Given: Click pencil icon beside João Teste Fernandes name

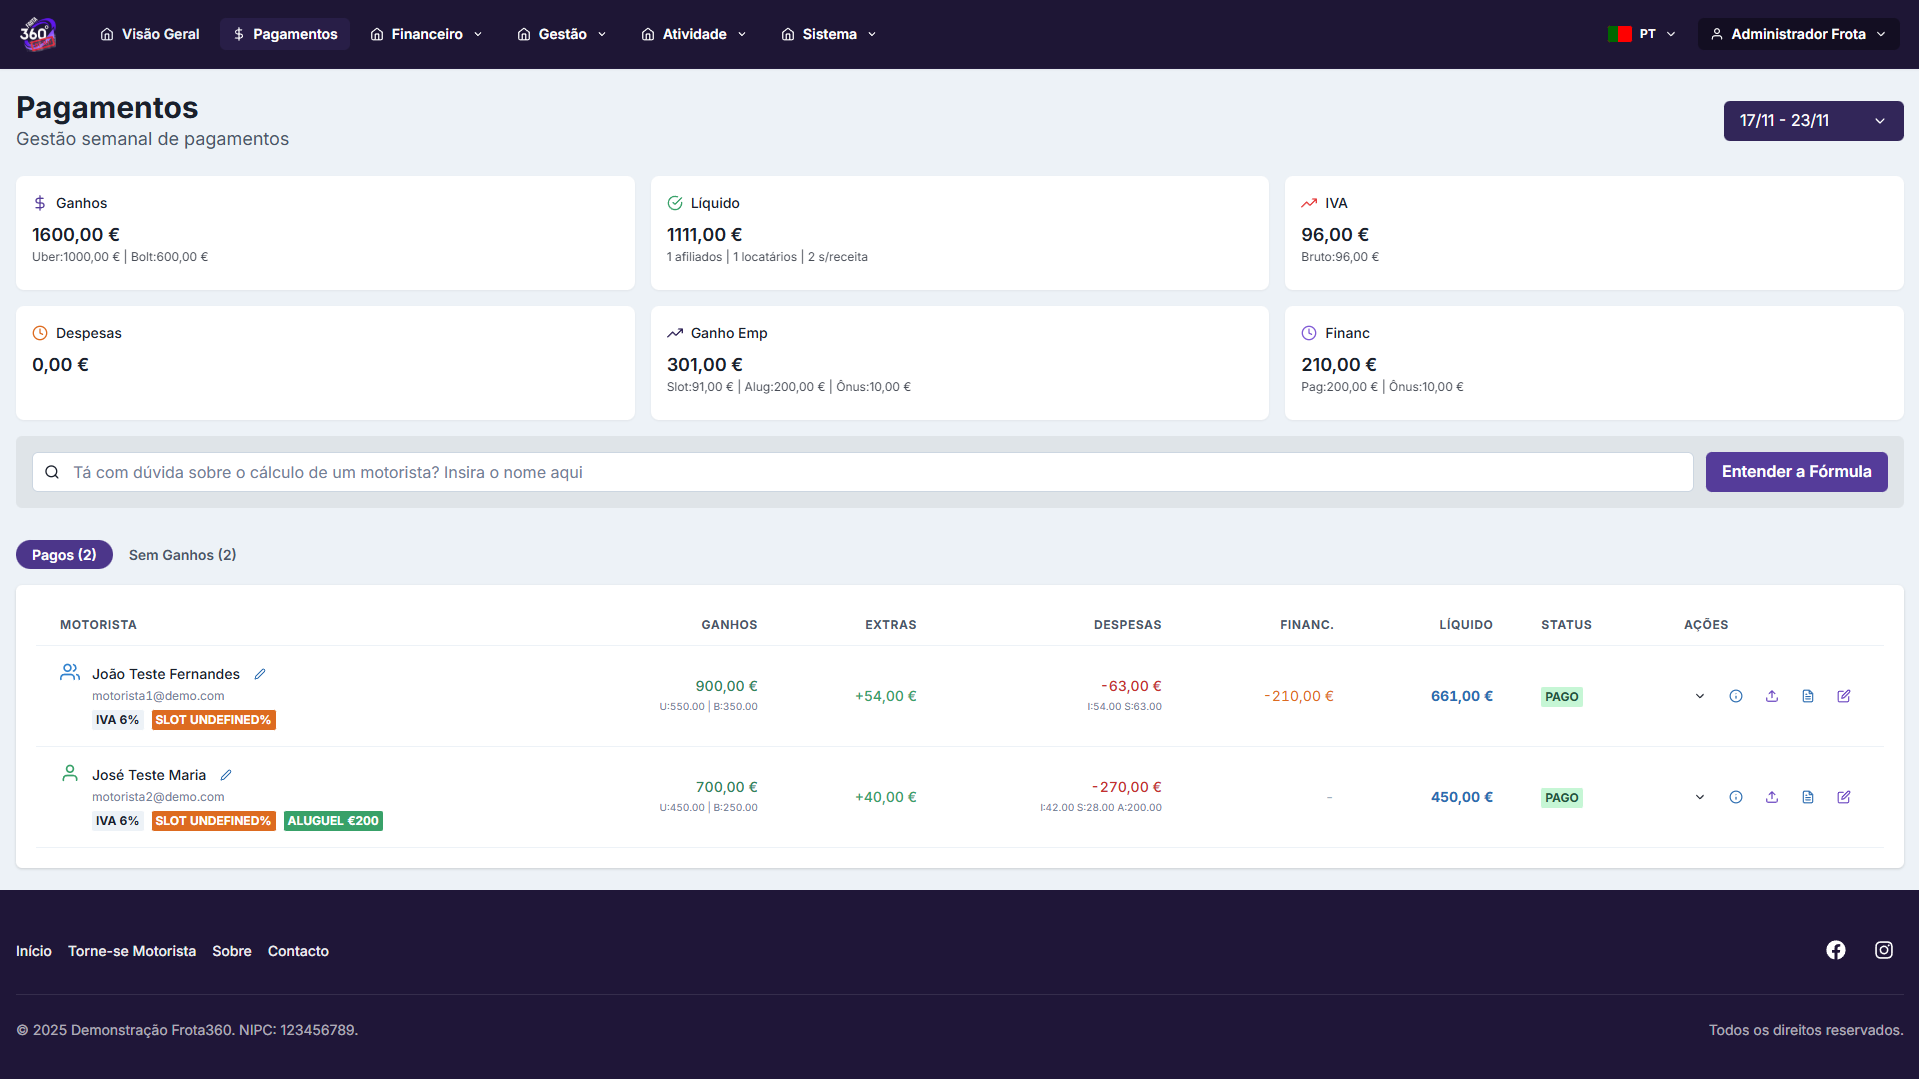Looking at the screenshot, I should coord(260,674).
